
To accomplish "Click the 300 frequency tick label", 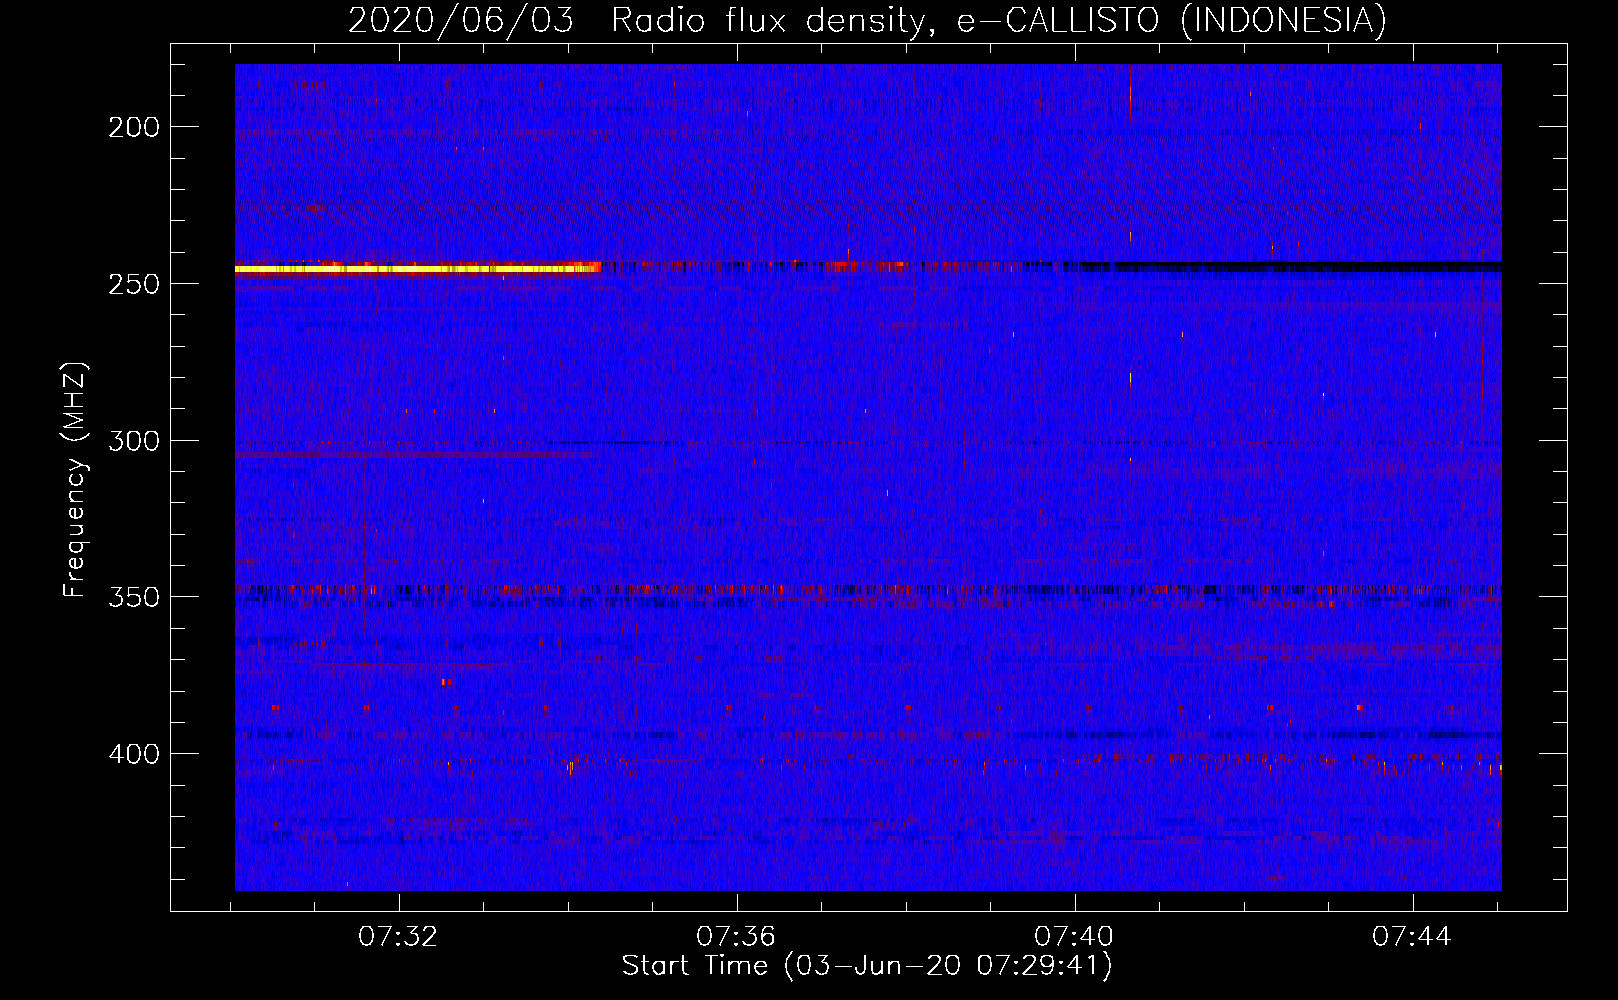I will 134,441.
